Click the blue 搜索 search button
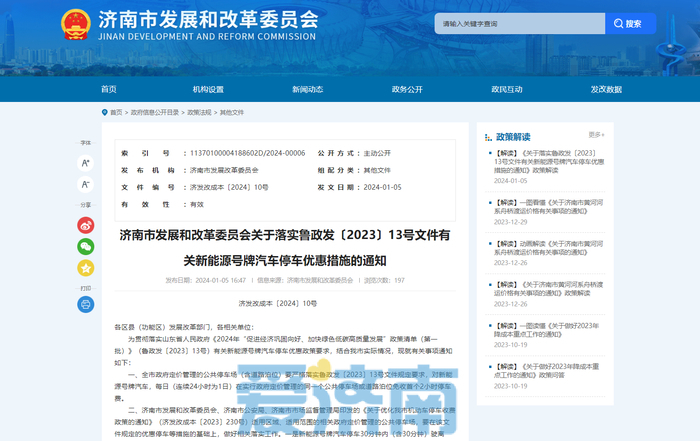This screenshot has height=441, width=700. point(630,24)
